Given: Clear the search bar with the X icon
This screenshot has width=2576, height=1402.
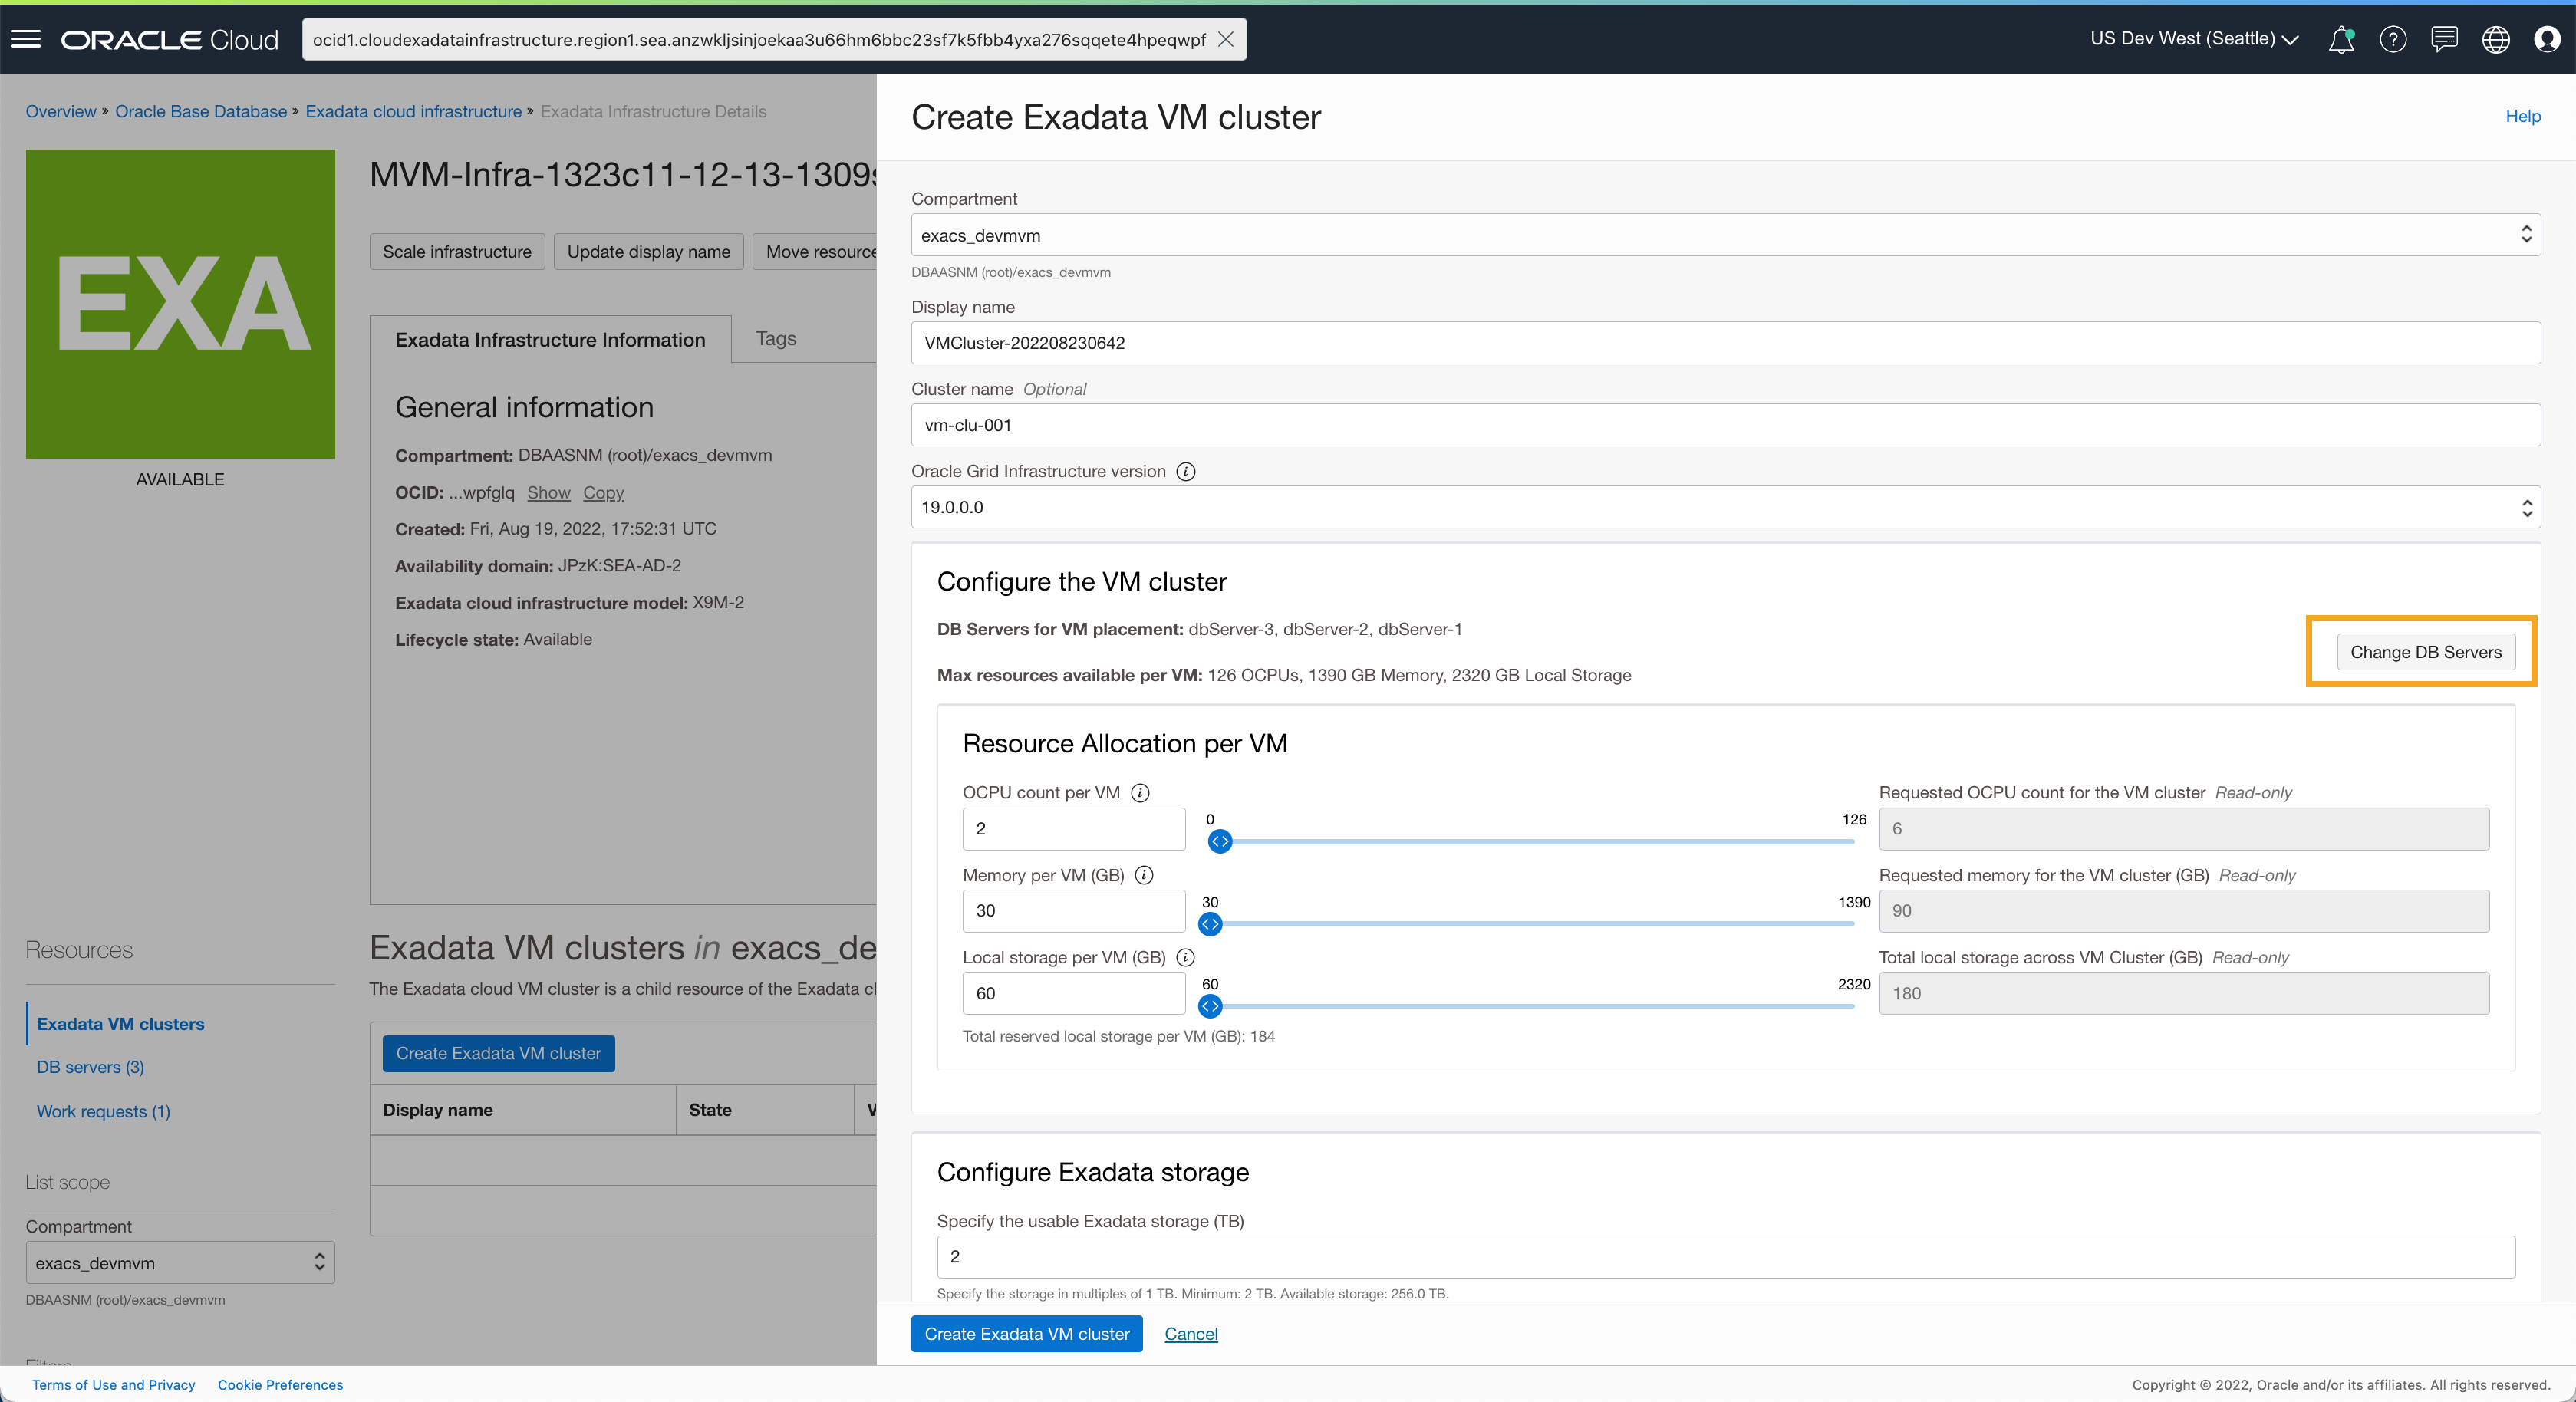Looking at the screenshot, I should pos(1226,39).
